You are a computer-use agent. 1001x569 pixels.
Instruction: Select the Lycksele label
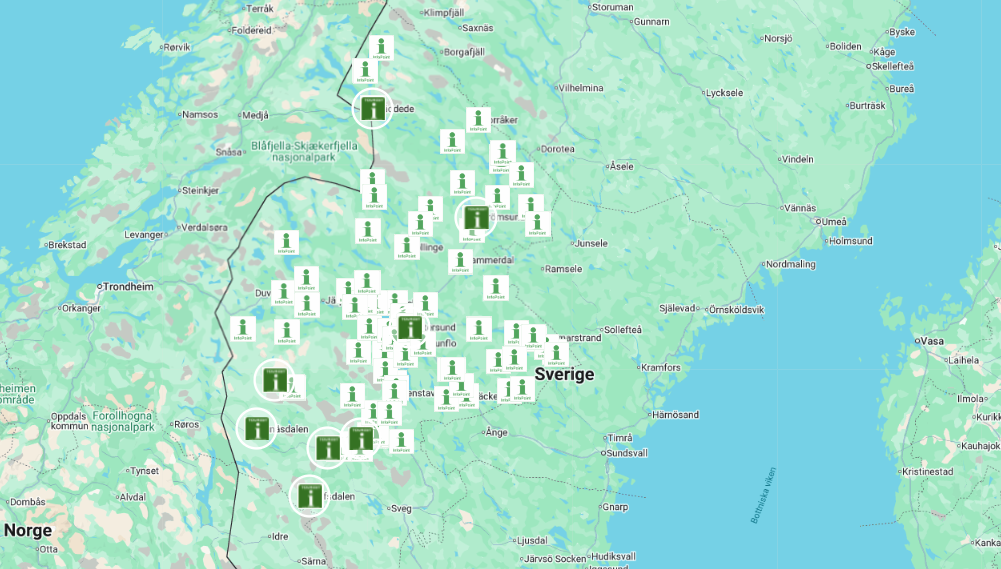coord(725,93)
